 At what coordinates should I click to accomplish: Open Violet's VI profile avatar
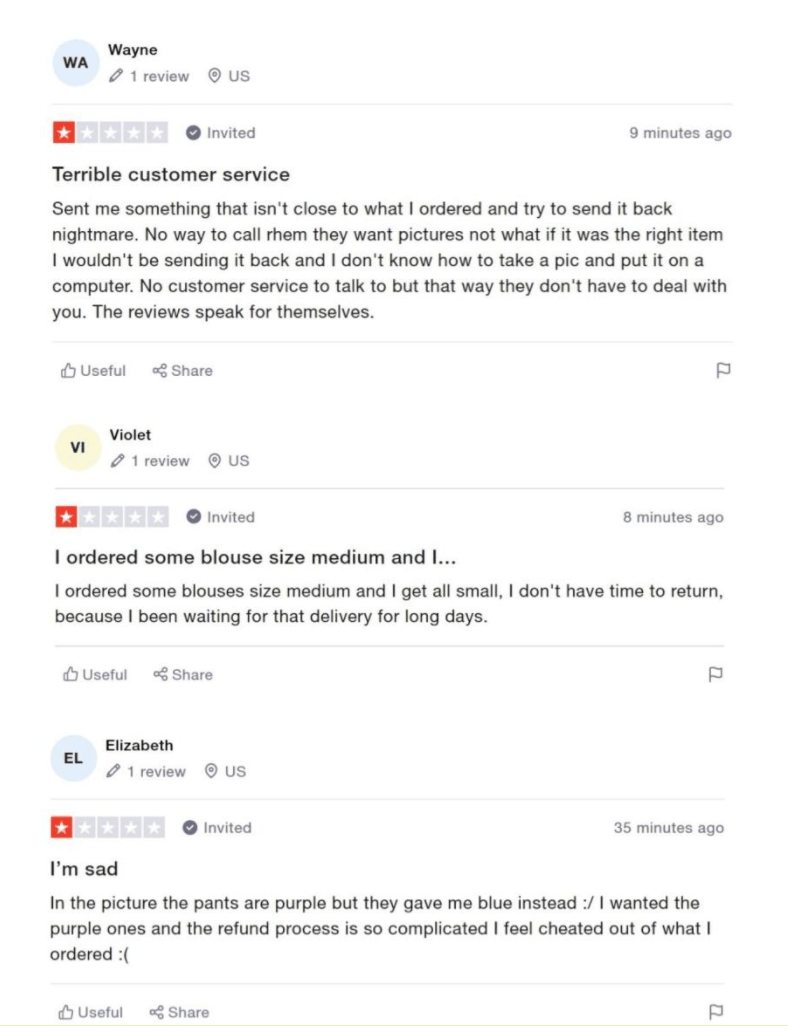78,447
